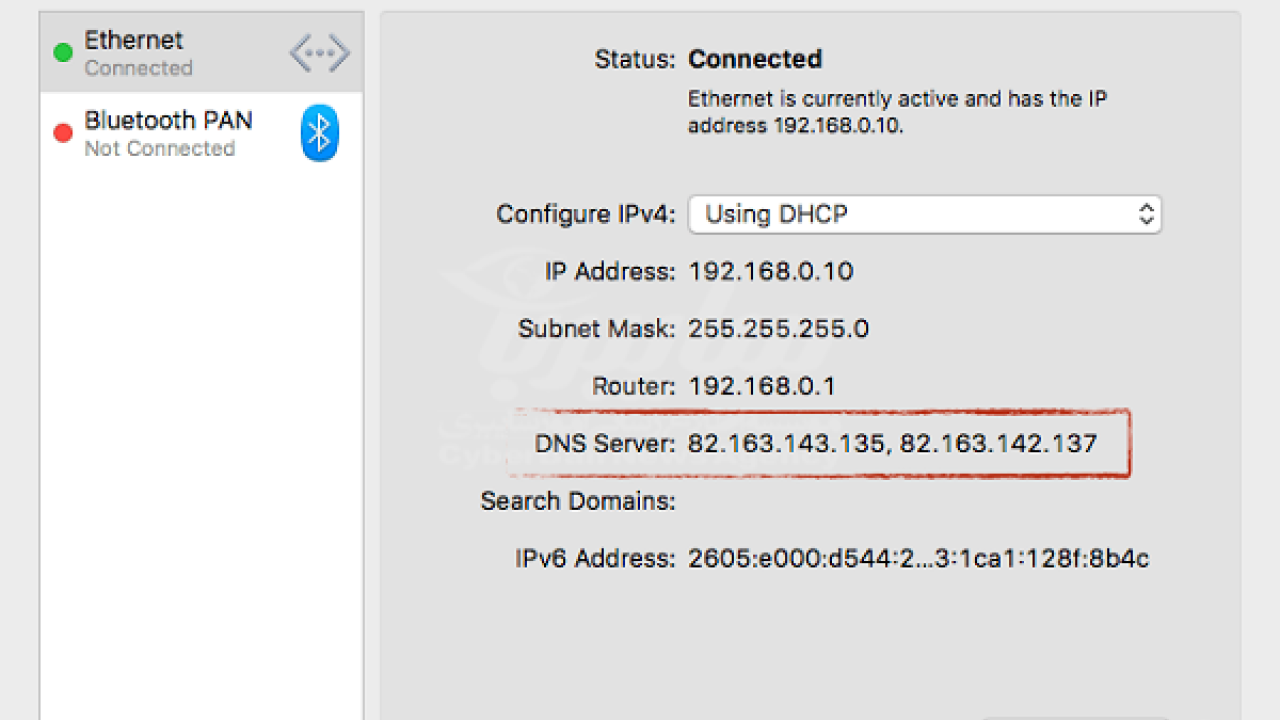Click the IP Address value 192.168.0.10
Screen dimensions: 1280x720
[x=771, y=272]
